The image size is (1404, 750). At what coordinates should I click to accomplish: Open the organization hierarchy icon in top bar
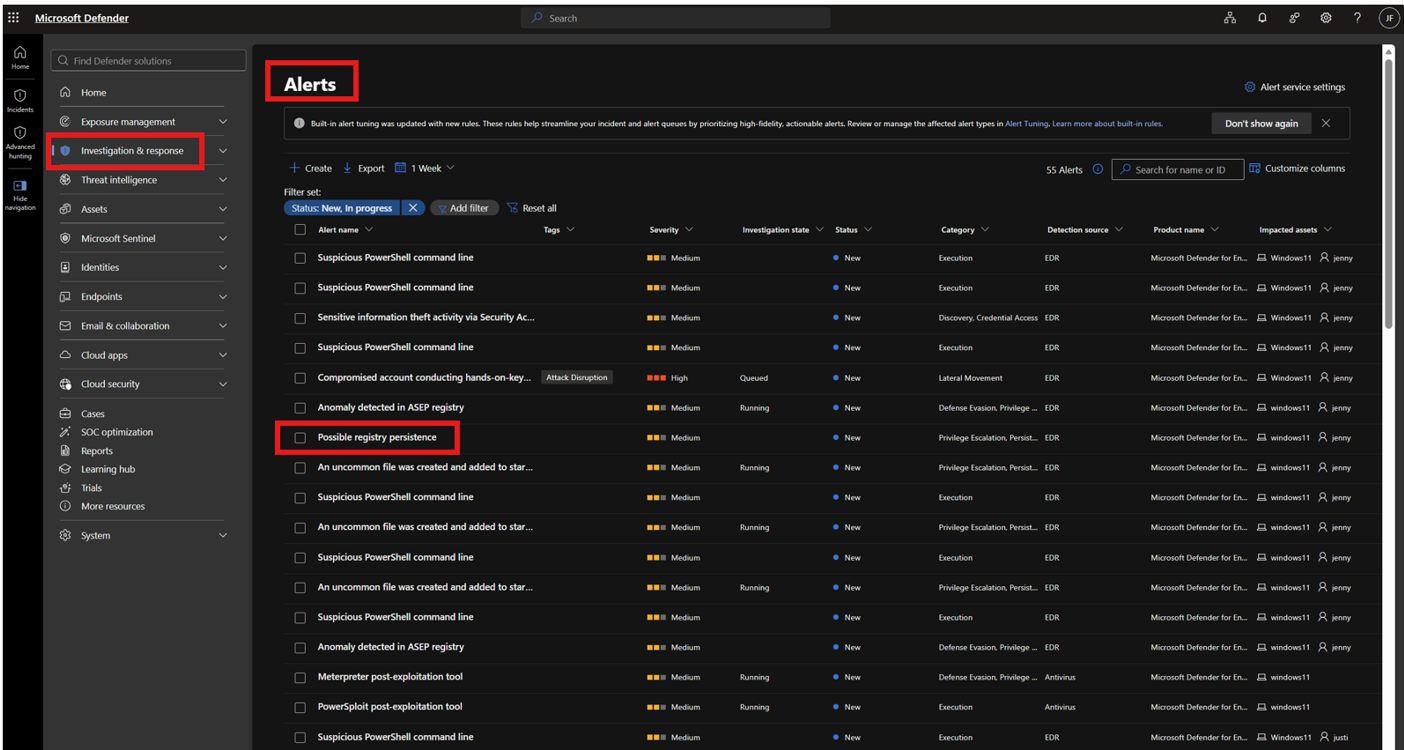[x=1230, y=18]
